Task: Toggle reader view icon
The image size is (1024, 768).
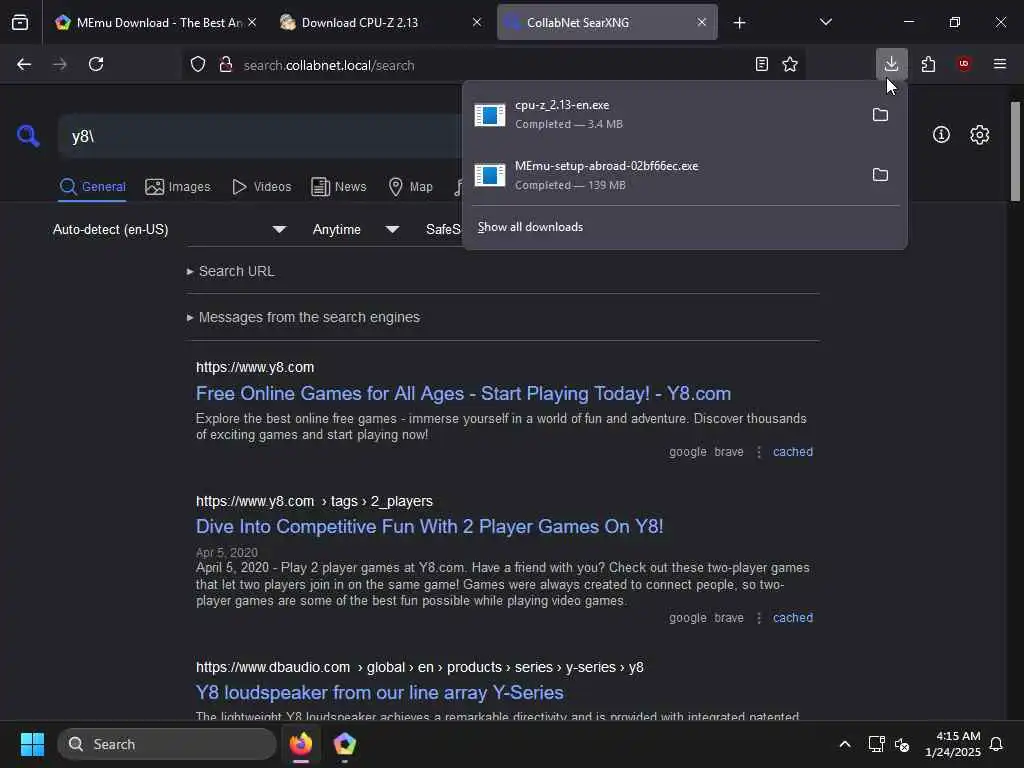Action: tap(761, 64)
